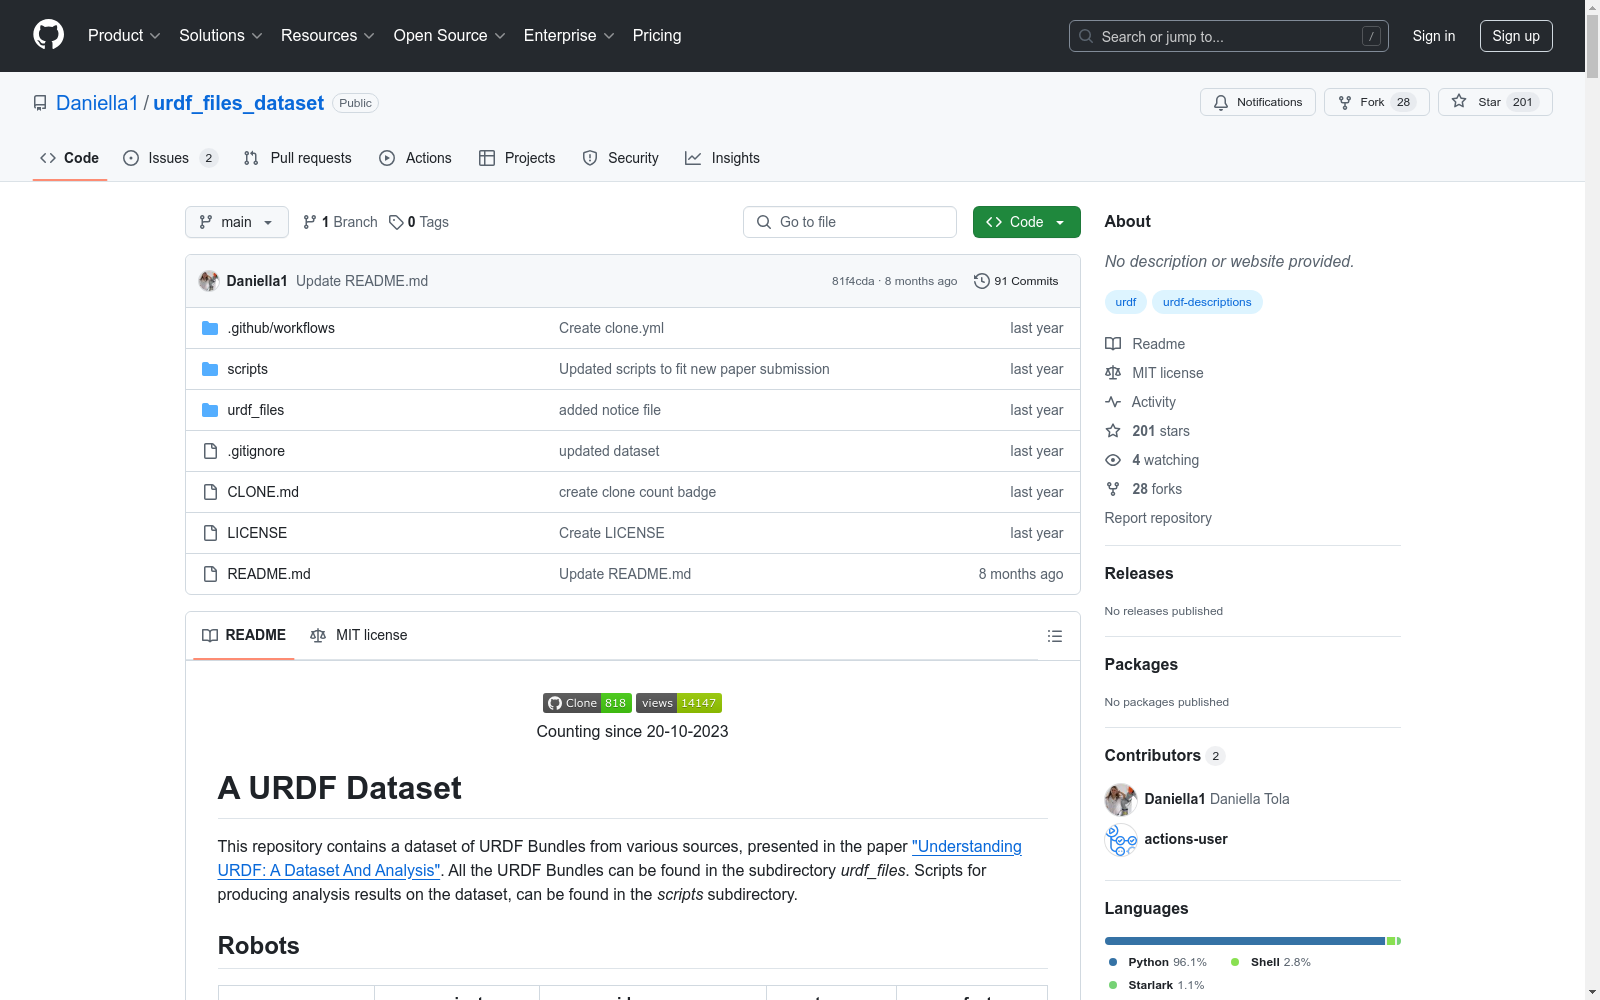Screen dimensions: 1600x1000
Task: Click the Releases heading link
Action: point(1139,574)
